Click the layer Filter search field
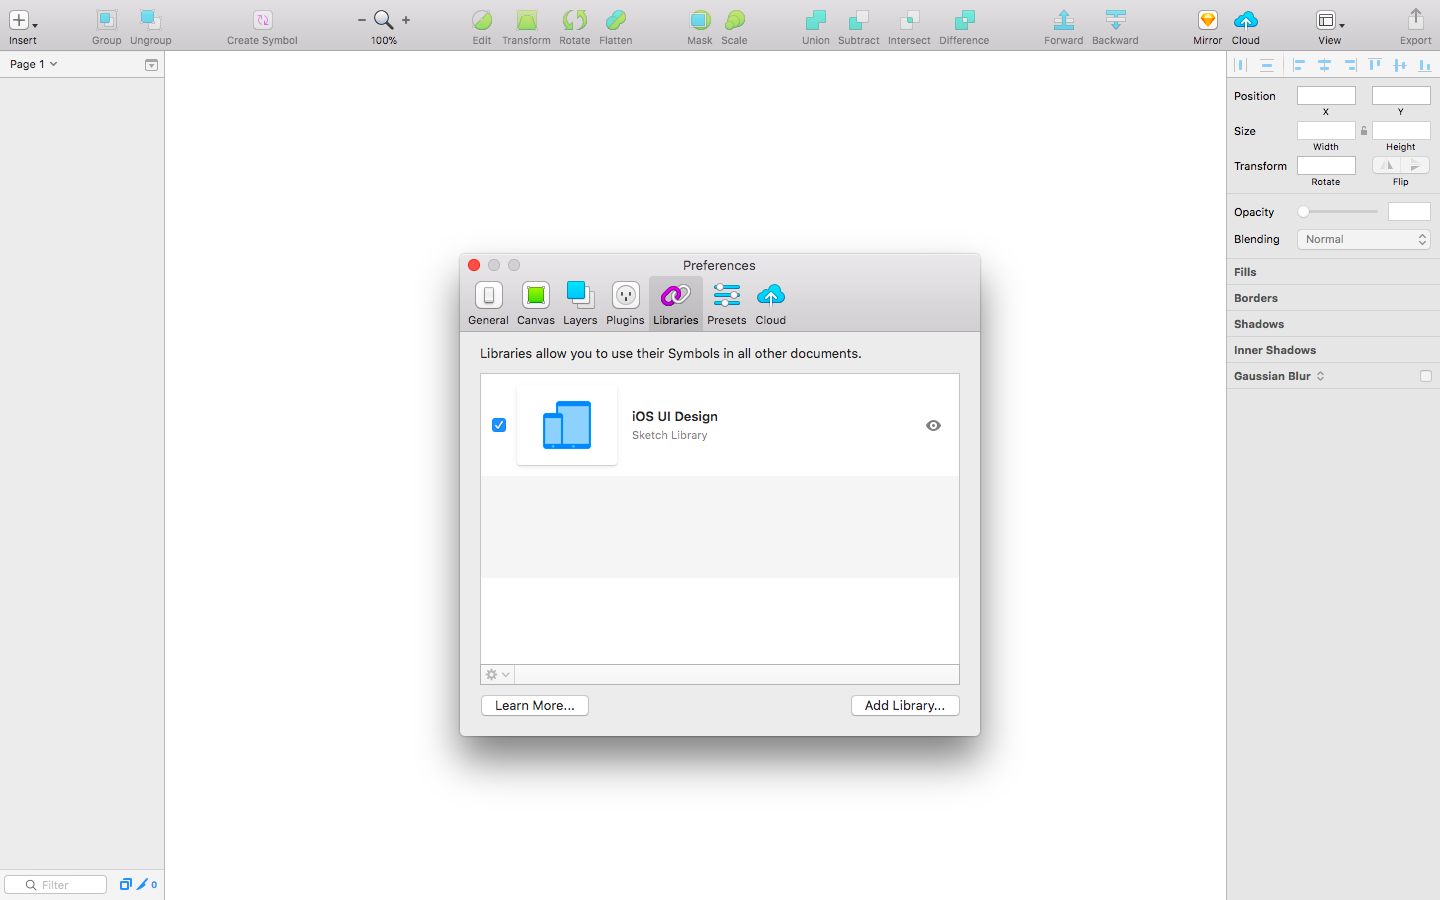This screenshot has width=1440, height=900. point(56,885)
